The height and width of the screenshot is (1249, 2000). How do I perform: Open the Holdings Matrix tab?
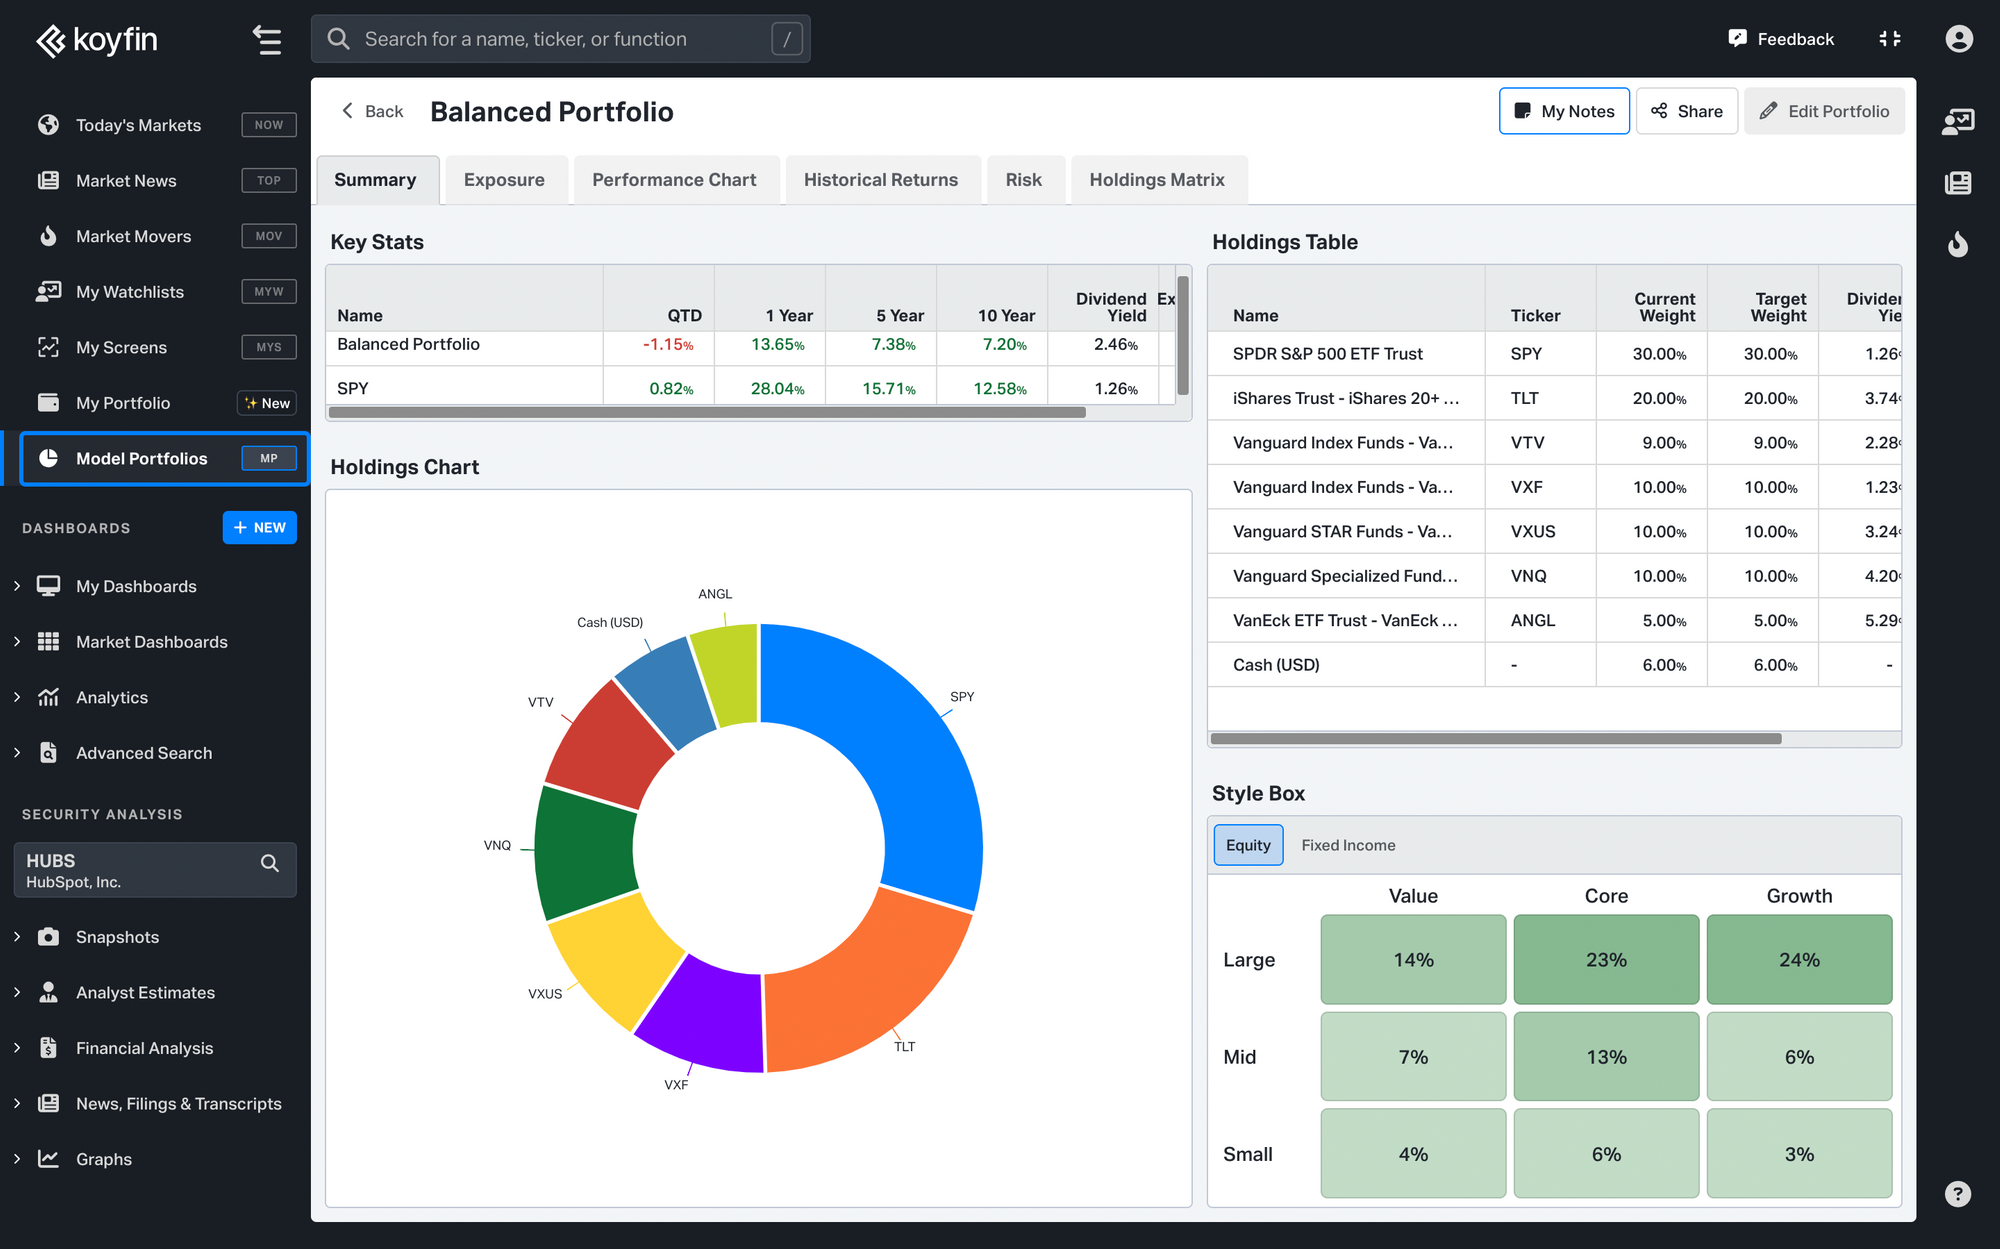tap(1156, 180)
